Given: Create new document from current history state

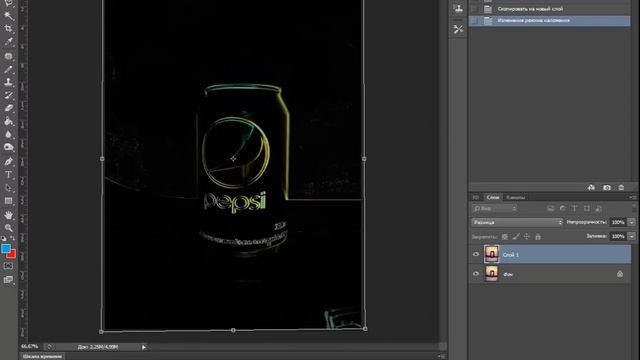Looking at the screenshot, I should tap(591, 187).
